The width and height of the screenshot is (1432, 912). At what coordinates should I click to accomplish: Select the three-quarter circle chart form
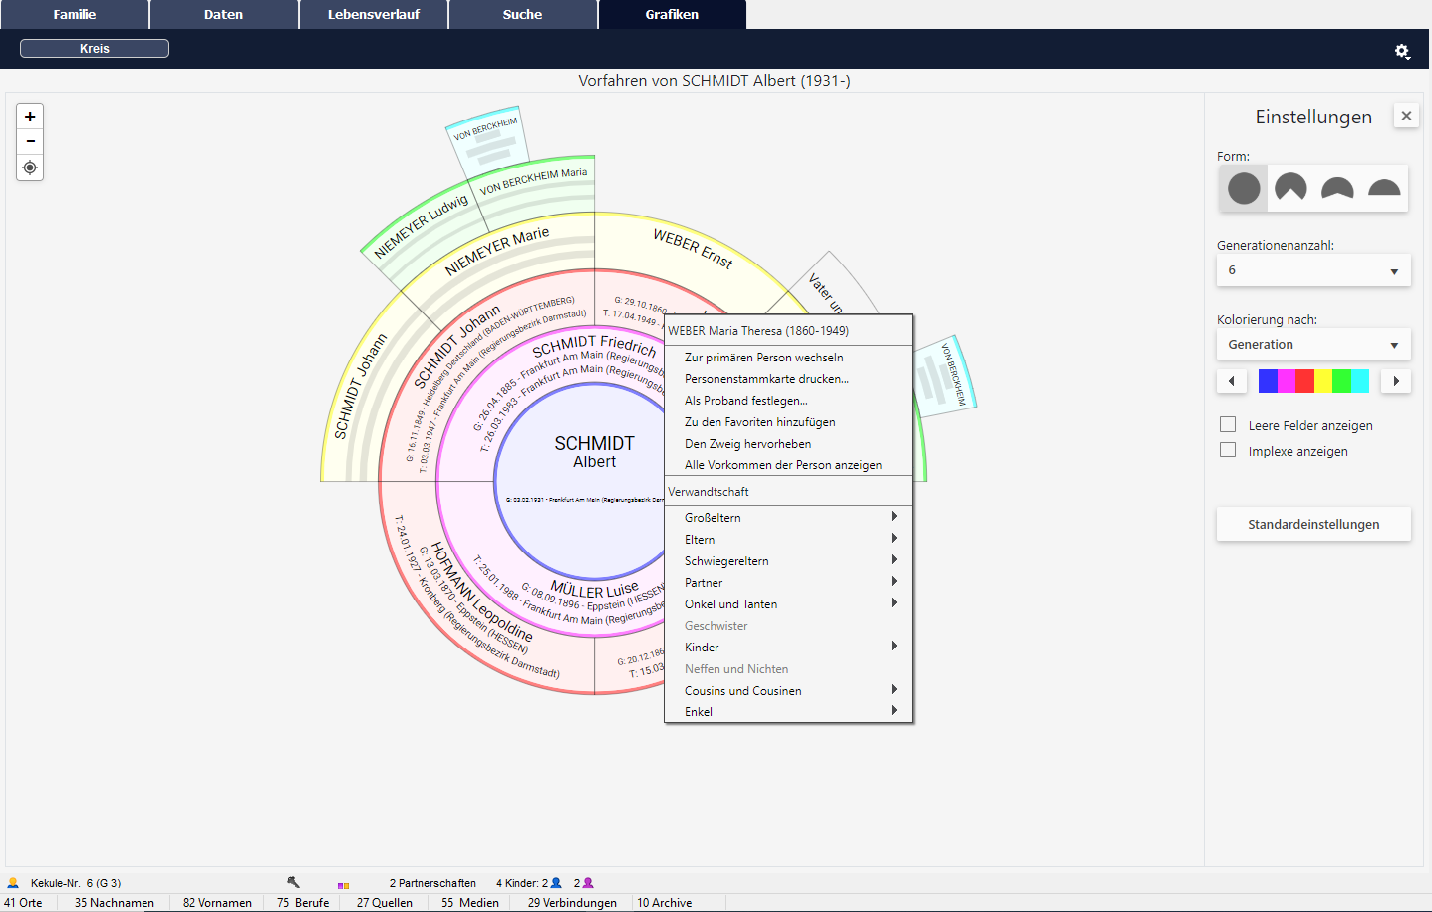click(x=1291, y=188)
